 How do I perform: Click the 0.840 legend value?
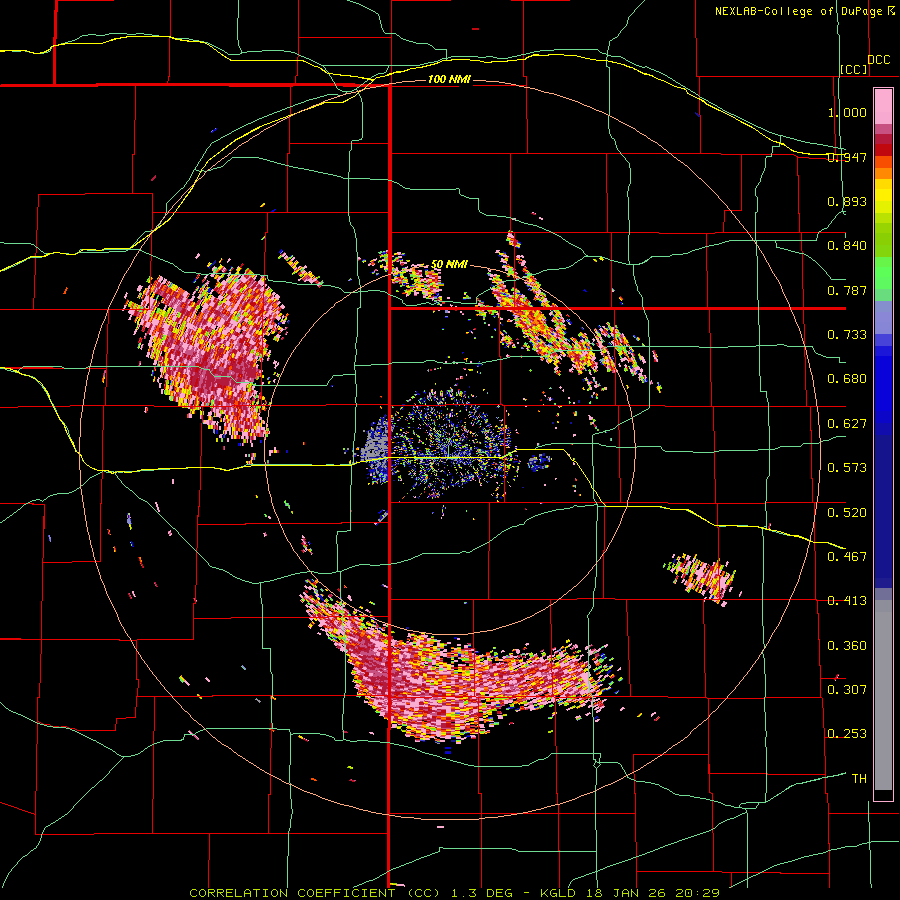847,246
